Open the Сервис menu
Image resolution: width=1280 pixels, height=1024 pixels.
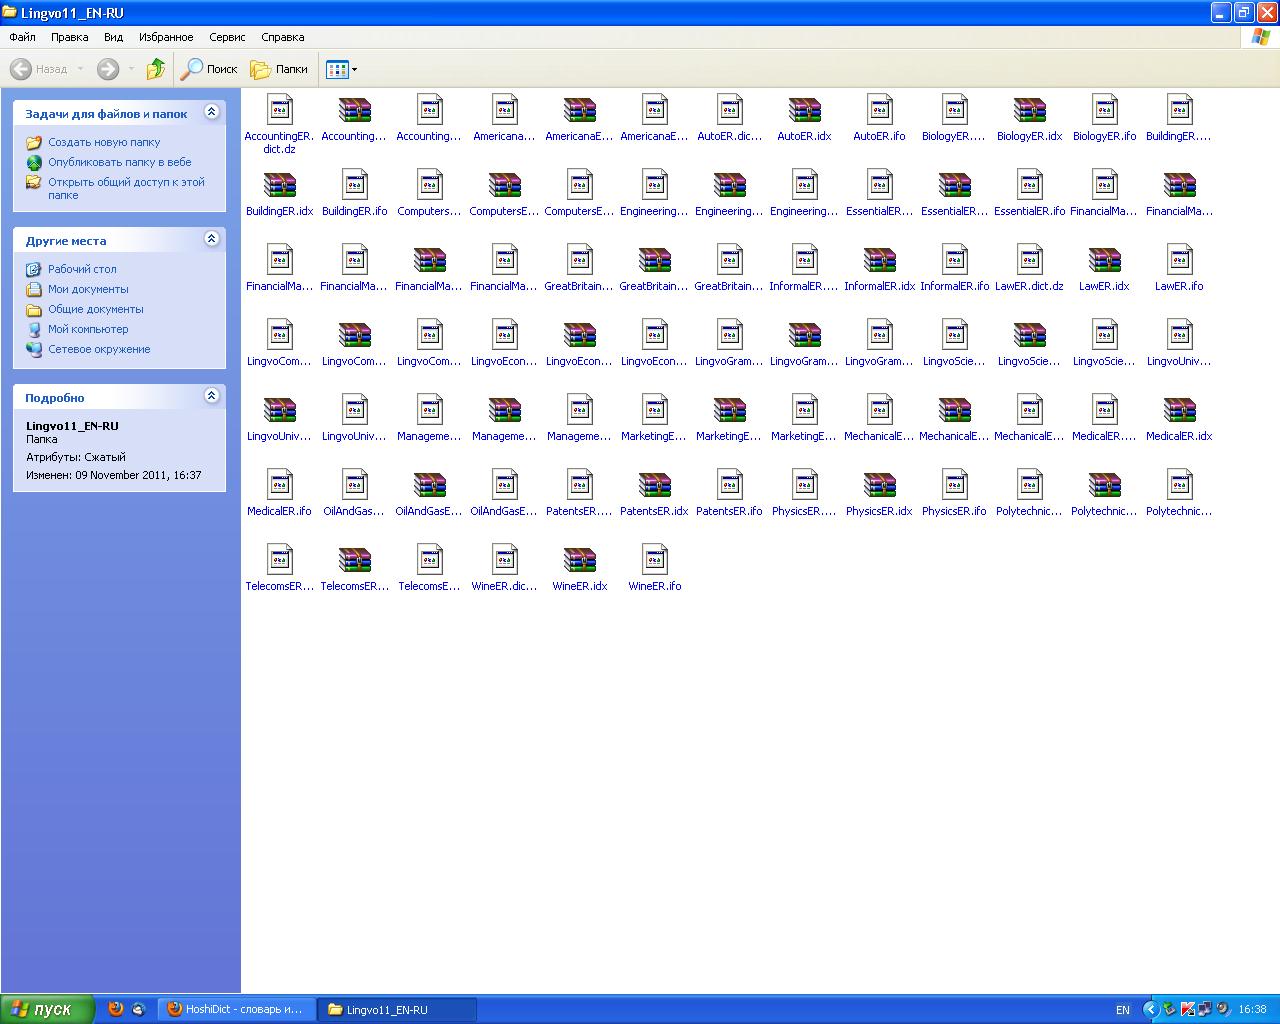point(227,37)
